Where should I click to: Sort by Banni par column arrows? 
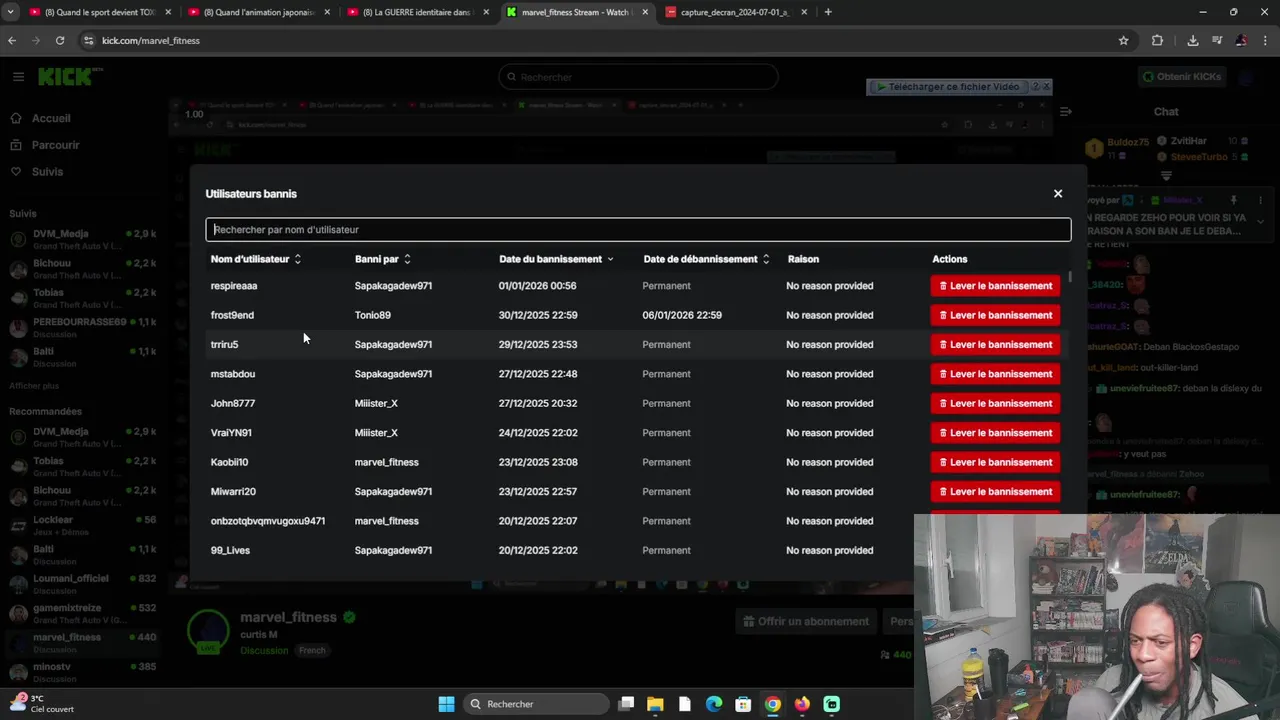407,259
